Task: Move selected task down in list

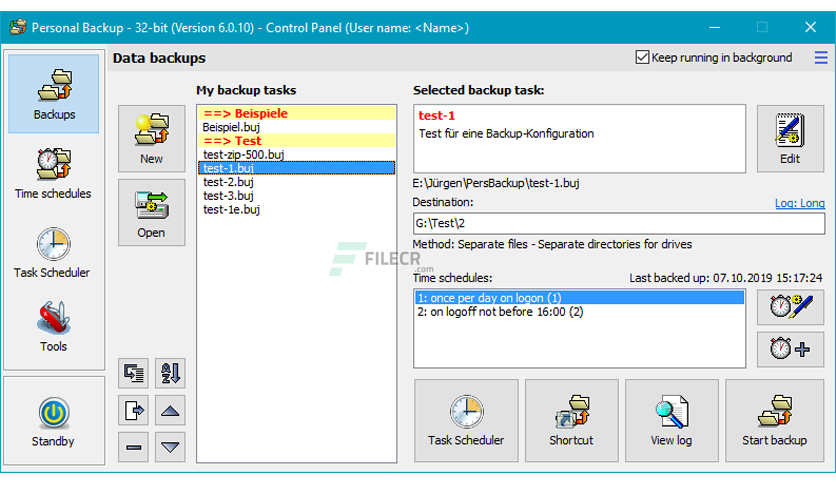Action: (x=171, y=446)
